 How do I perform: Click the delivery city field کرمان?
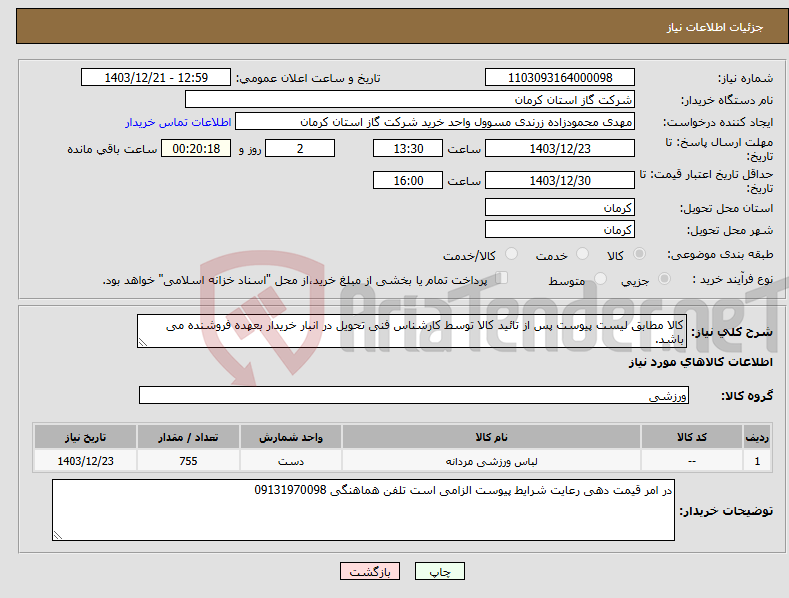(x=560, y=230)
